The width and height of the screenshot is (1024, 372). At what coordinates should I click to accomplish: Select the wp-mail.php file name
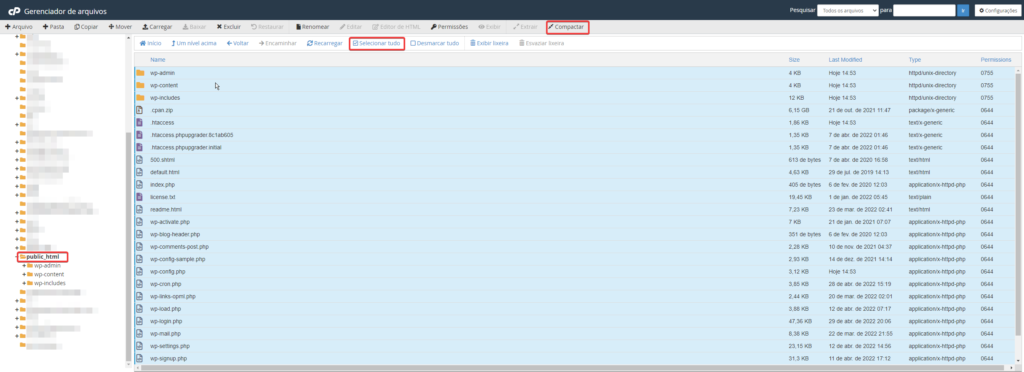(x=165, y=333)
